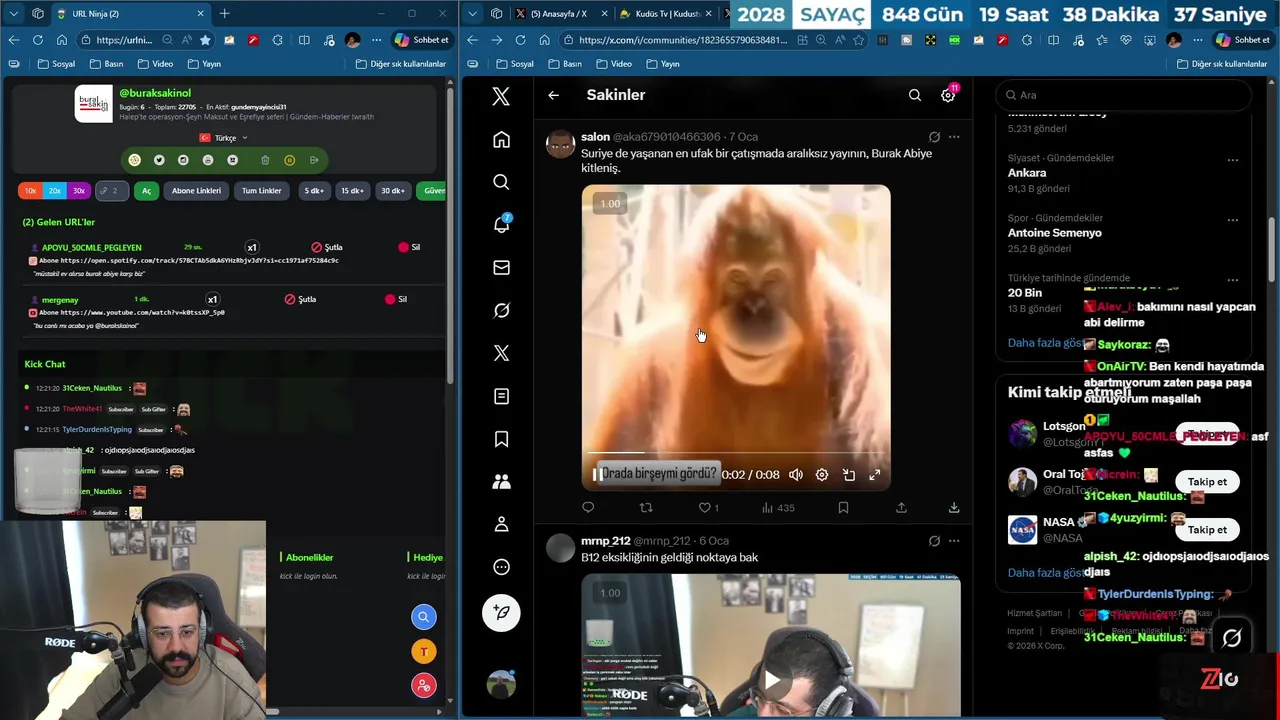Open options for Ankara trending topic
The image size is (1280, 720).
click(x=1233, y=160)
